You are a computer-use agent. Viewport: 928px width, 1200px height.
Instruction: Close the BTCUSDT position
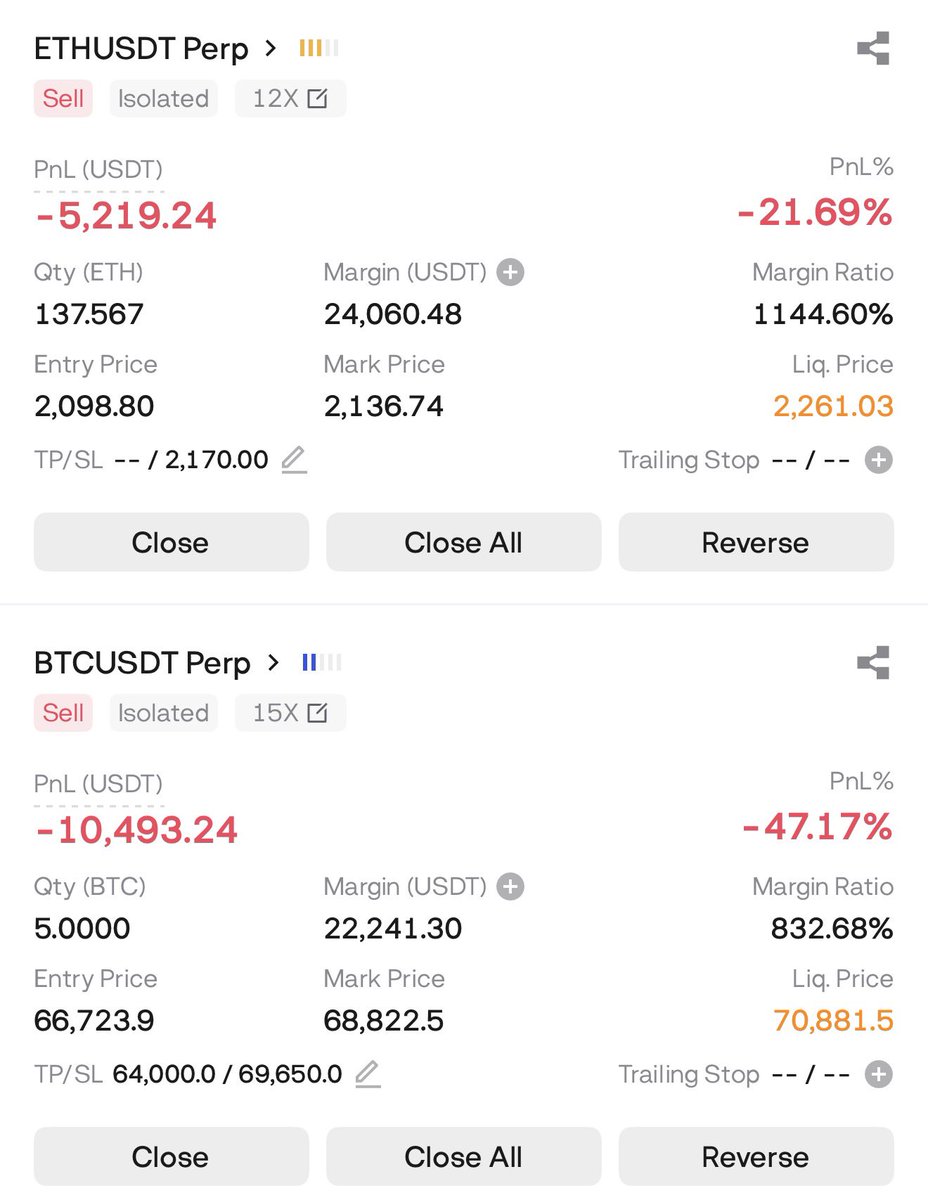click(171, 1157)
